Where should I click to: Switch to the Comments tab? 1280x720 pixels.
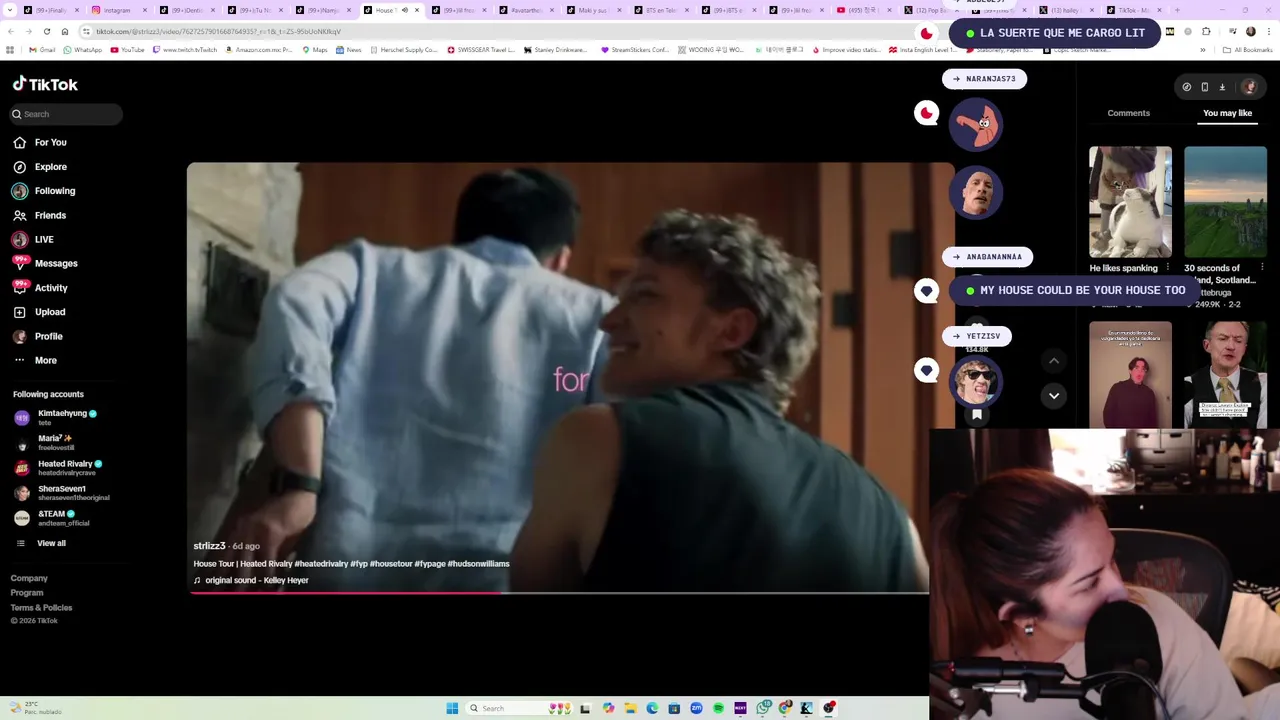(1128, 113)
